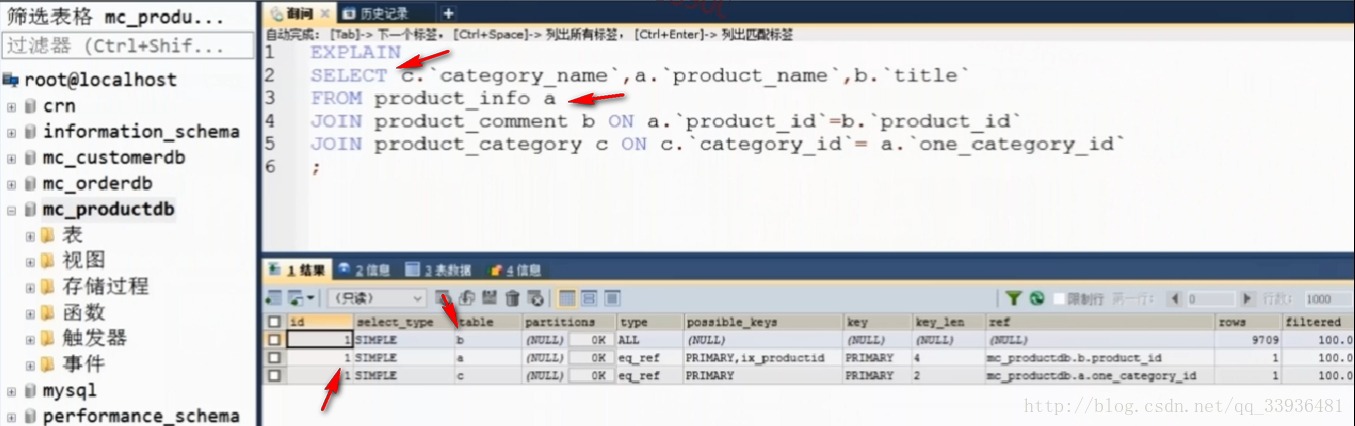This screenshot has height=426, width=1355.
Task: Click the 触发器 folder icon
Action: pos(48,339)
